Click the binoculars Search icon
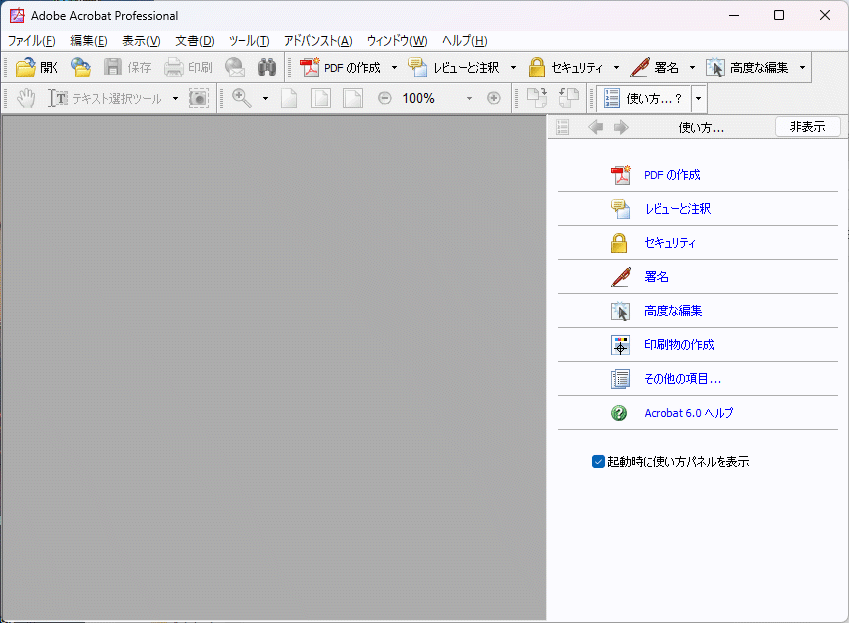This screenshot has width=849, height=623. (x=267, y=68)
